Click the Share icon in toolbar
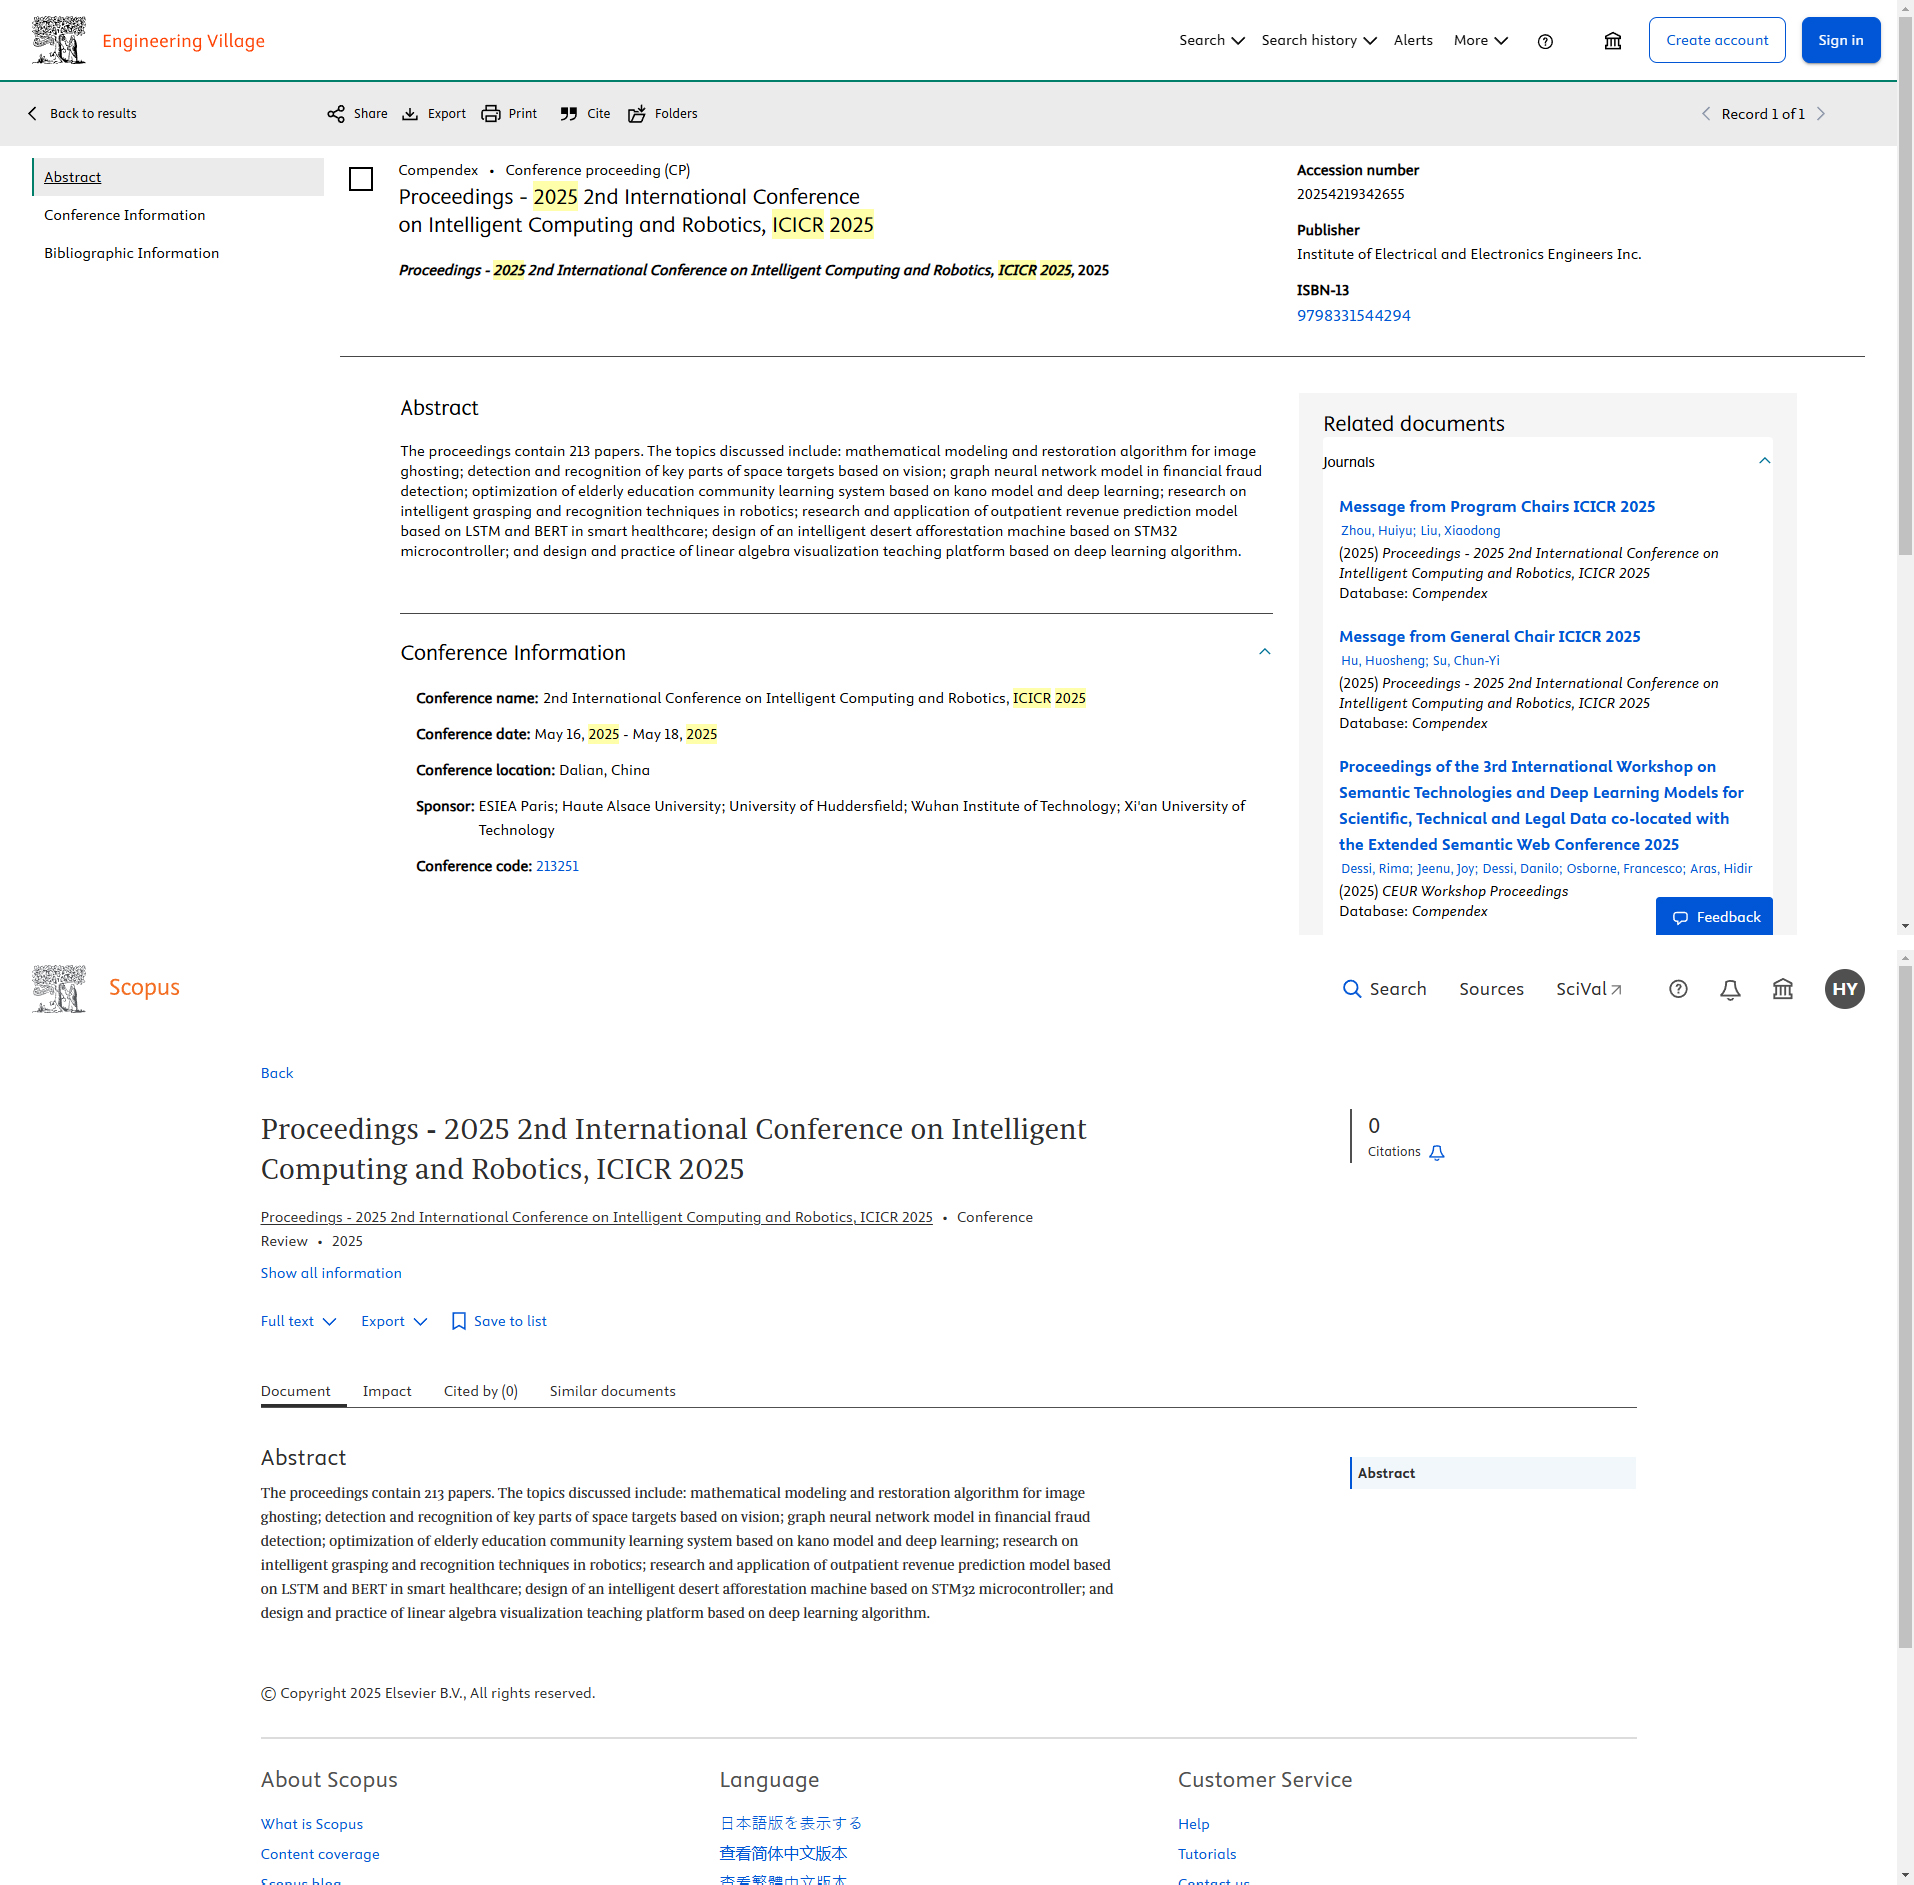 click(336, 114)
